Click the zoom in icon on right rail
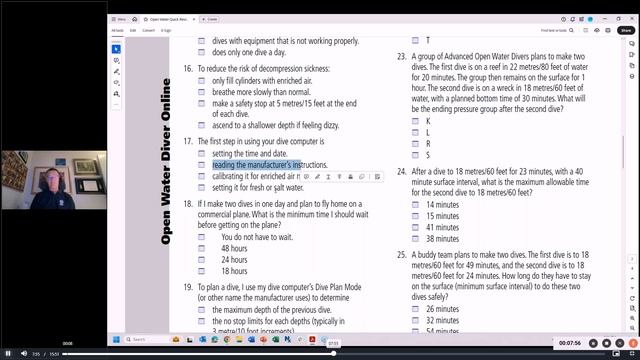Image resolution: width=640 pixels, height=360 pixels. (x=632, y=318)
